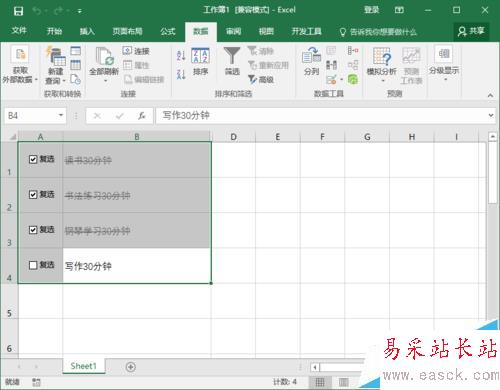Click the 清除 (Clear) filter button

[x=261, y=51]
